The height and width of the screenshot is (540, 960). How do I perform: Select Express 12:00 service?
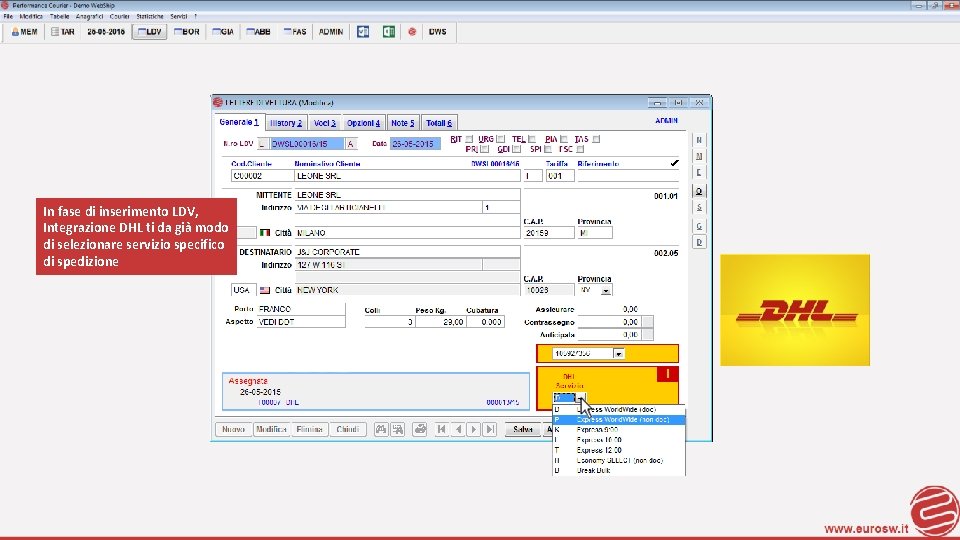(619, 450)
